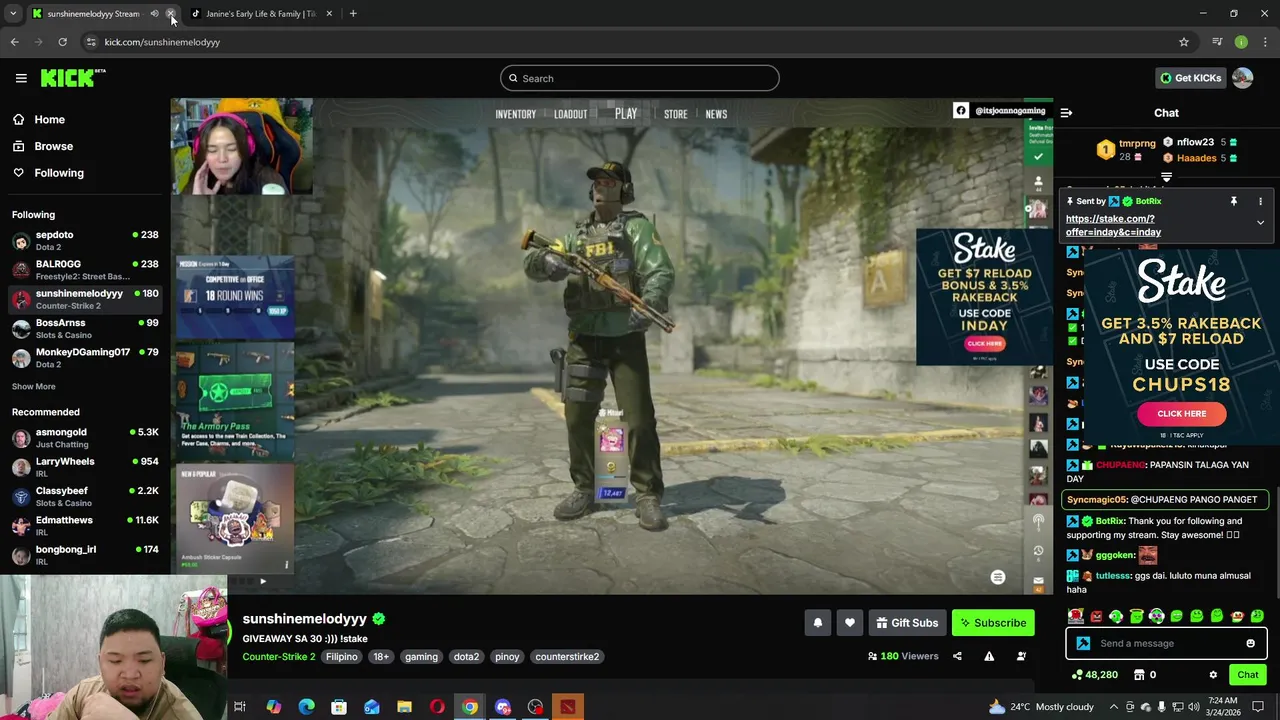
Task: Open the Kick hamburger sidebar menu
Action: coord(21,78)
